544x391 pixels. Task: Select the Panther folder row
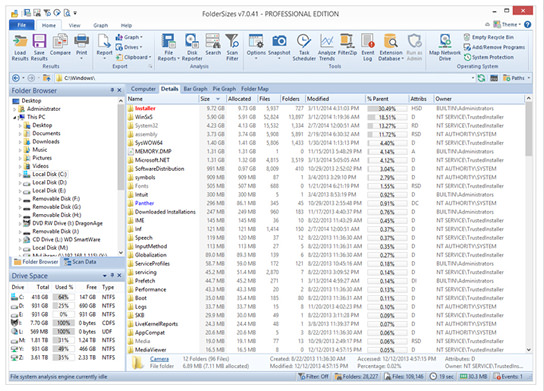pyautogui.click(x=325, y=203)
